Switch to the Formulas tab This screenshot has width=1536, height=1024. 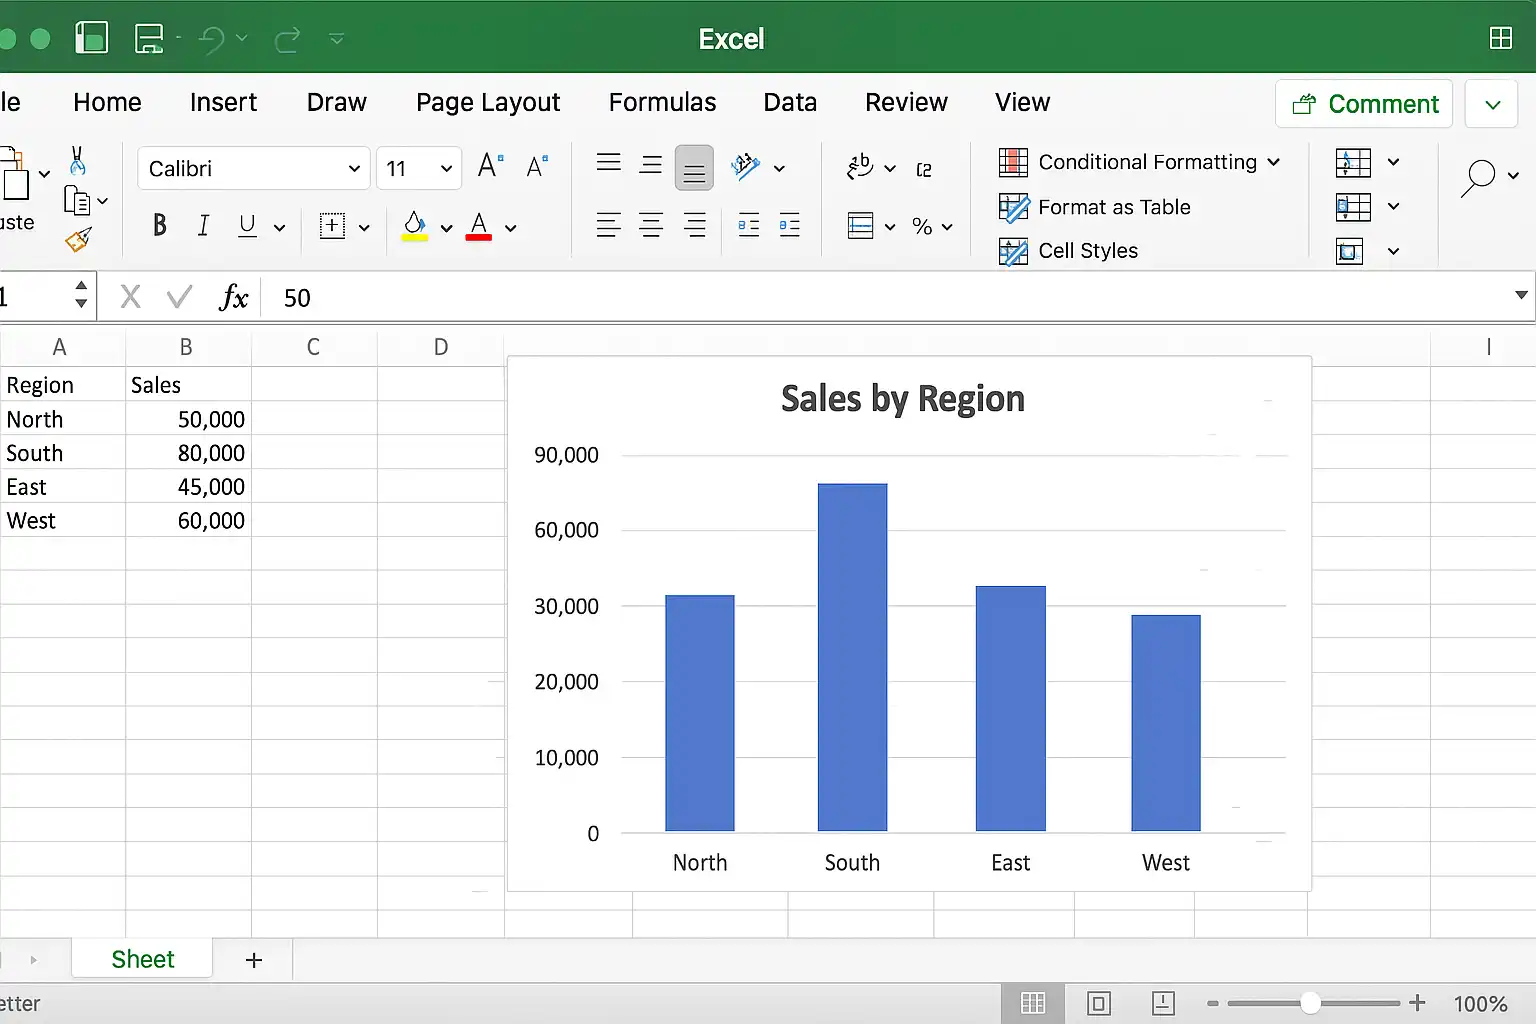(x=662, y=102)
